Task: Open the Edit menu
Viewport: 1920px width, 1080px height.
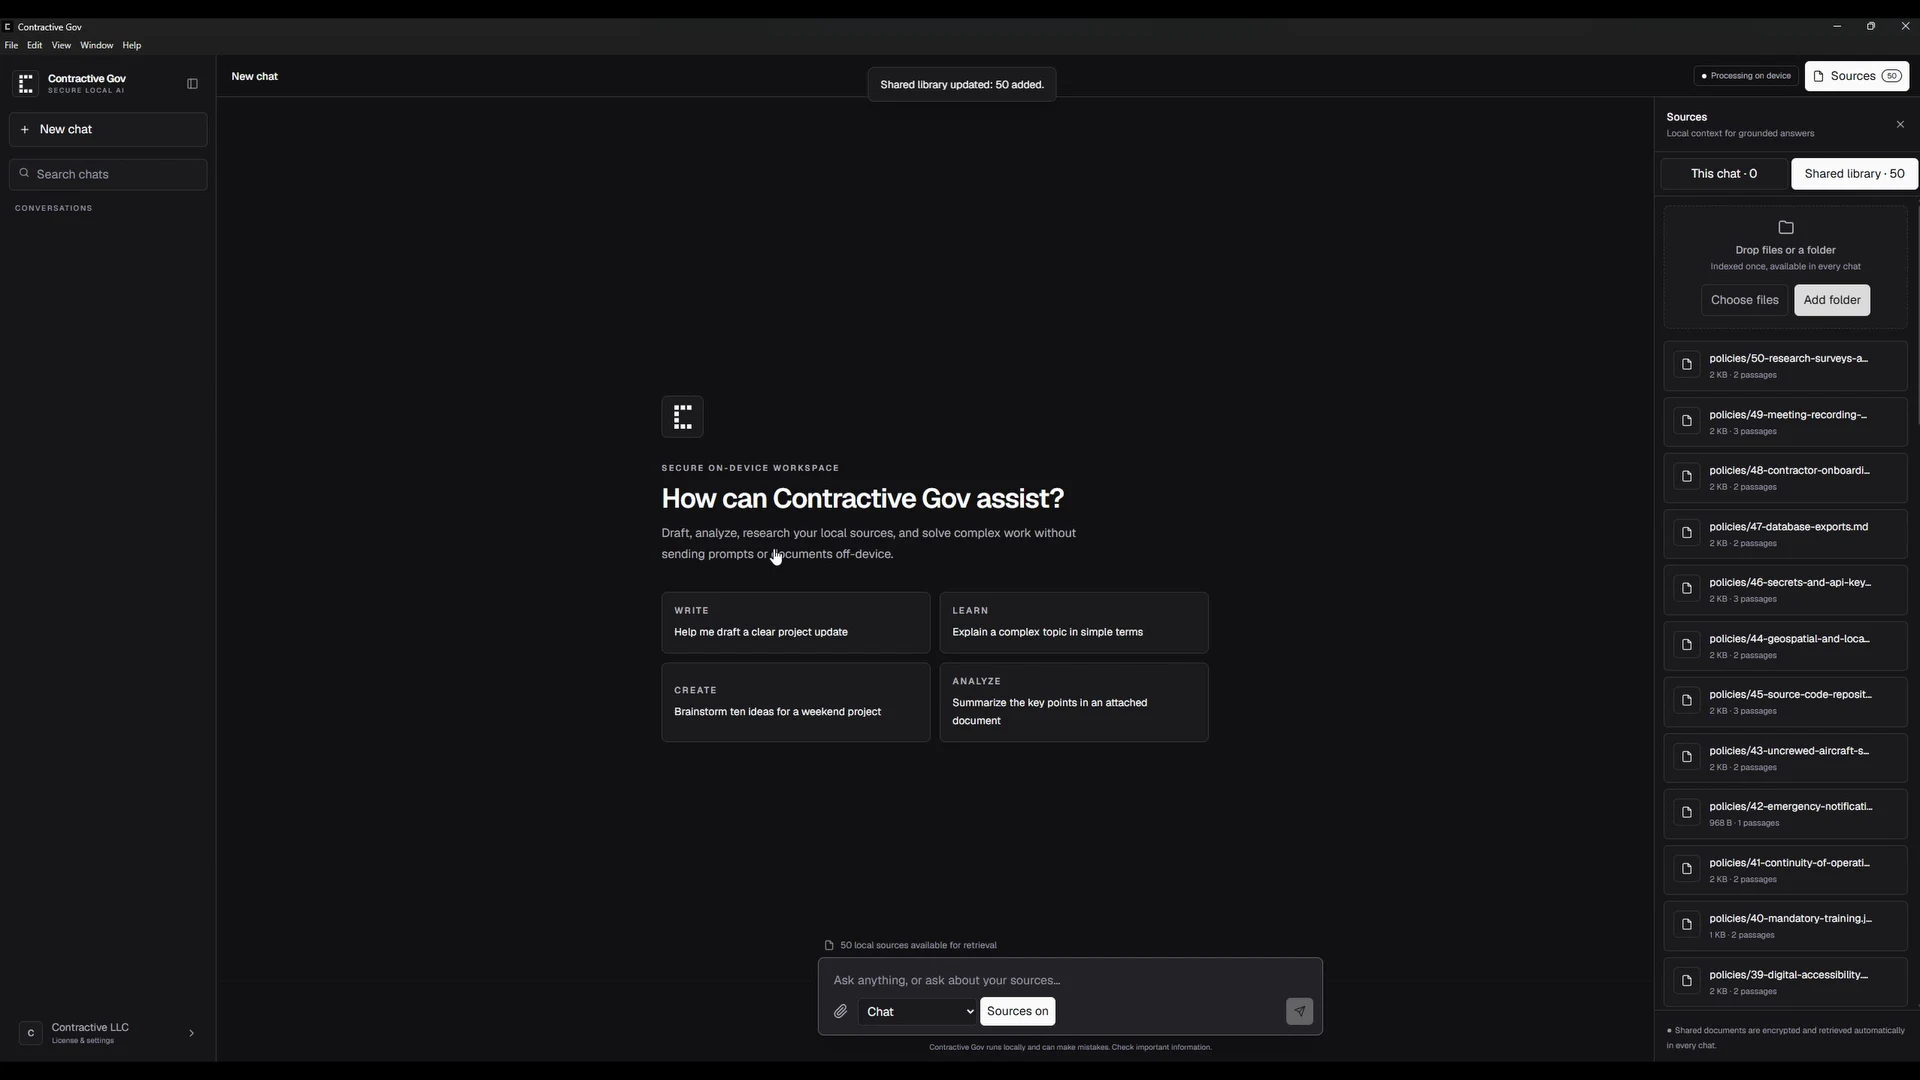Action: click(x=34, y=45)
